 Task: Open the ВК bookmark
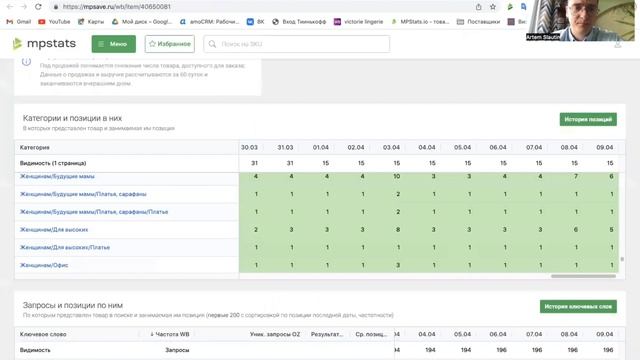pos(256,22)
